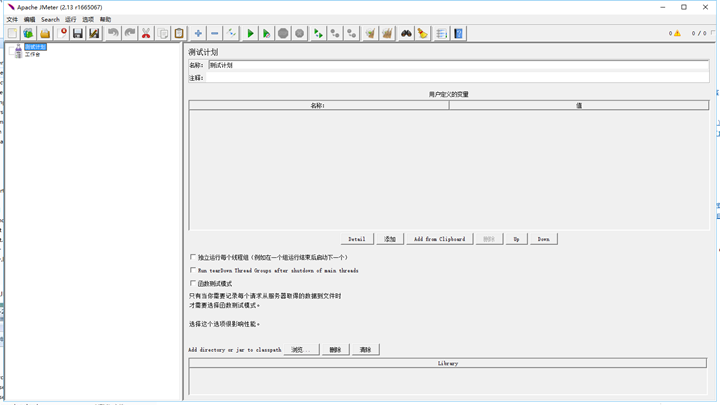Open the 运行 menu

click(70, 19)
